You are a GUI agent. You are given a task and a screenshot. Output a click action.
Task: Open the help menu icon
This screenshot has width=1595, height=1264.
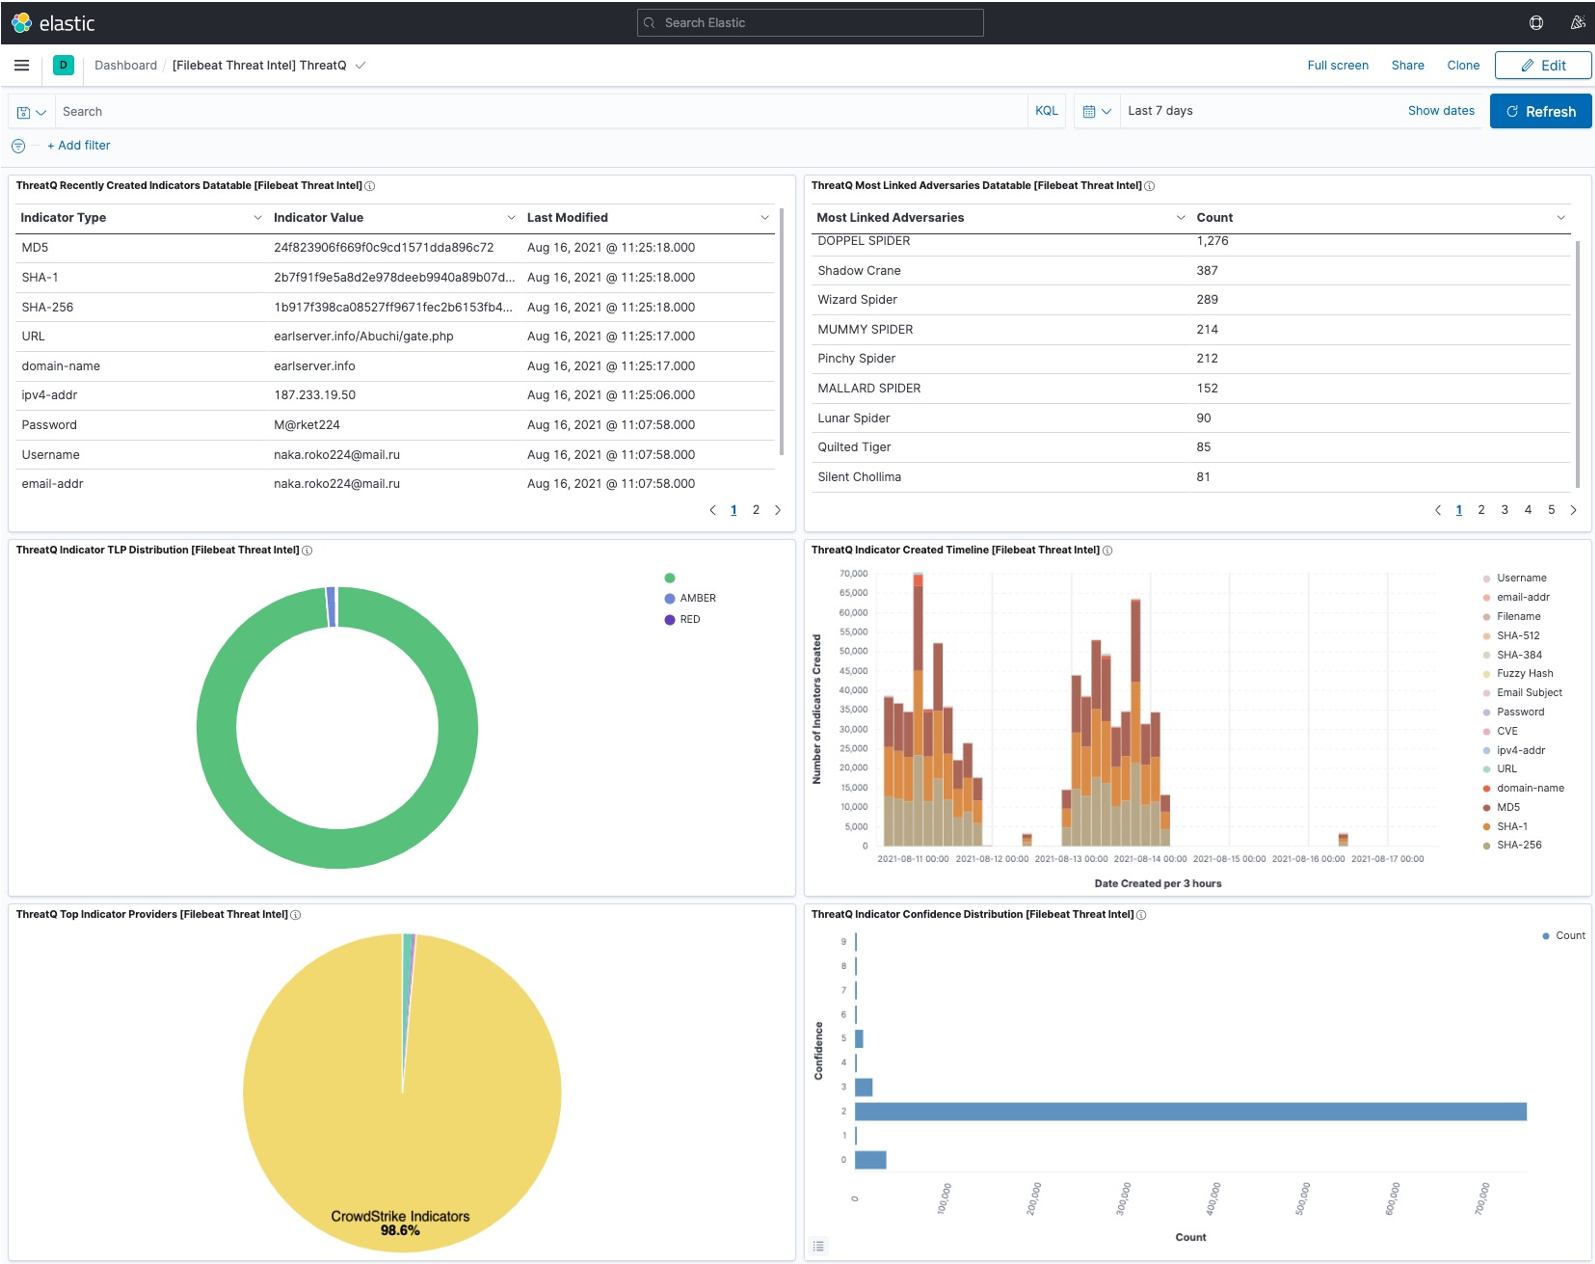[1536, 22]
